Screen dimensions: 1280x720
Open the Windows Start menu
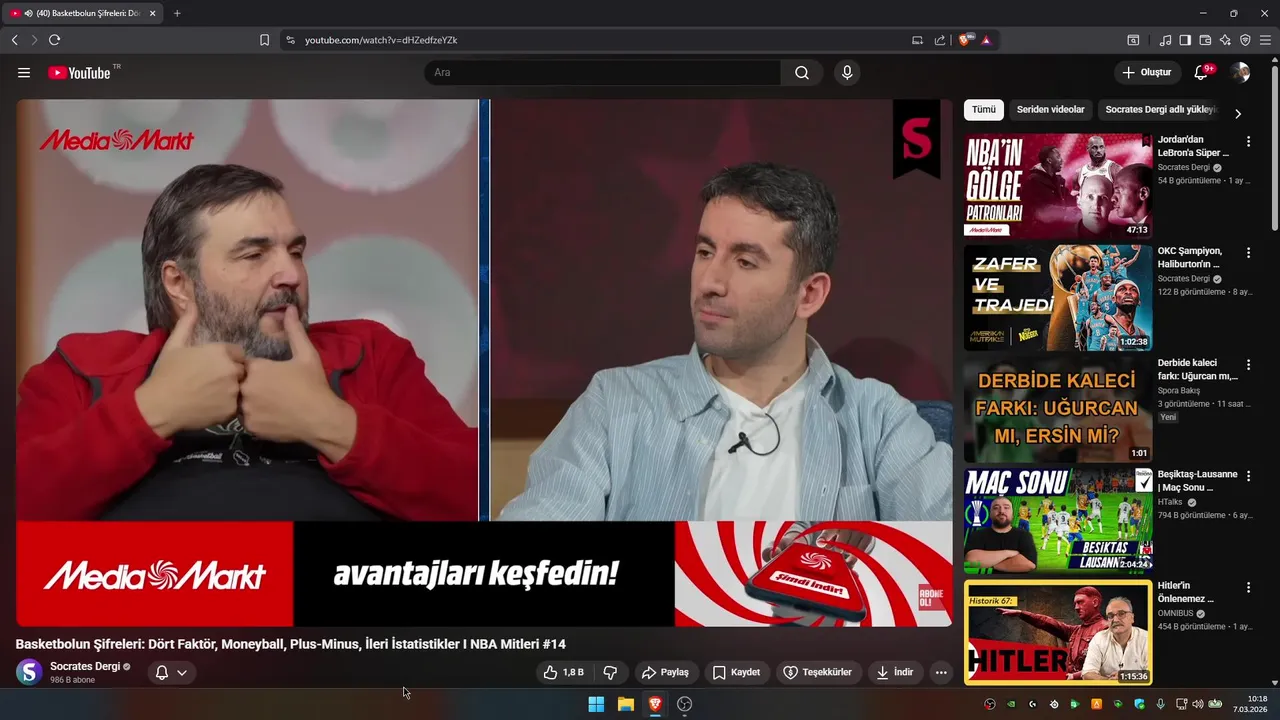click(x=596, y=704)
